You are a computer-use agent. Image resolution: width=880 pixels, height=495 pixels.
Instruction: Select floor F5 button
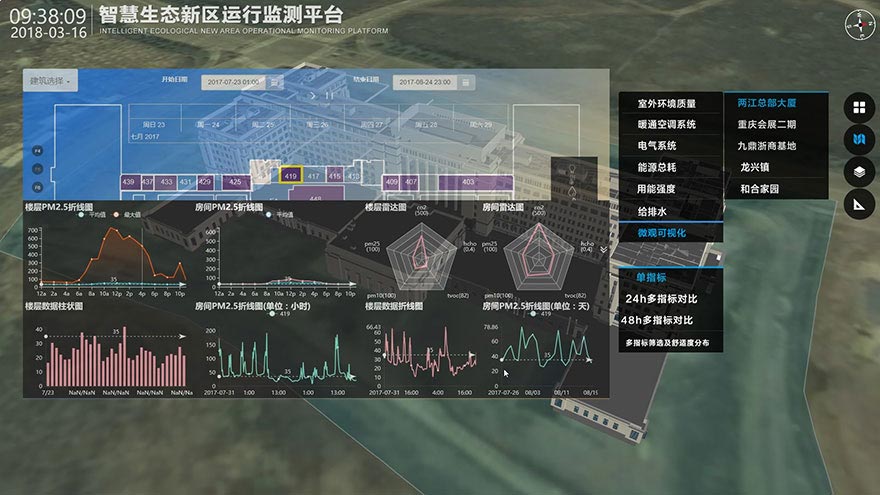tap(38, 169)
